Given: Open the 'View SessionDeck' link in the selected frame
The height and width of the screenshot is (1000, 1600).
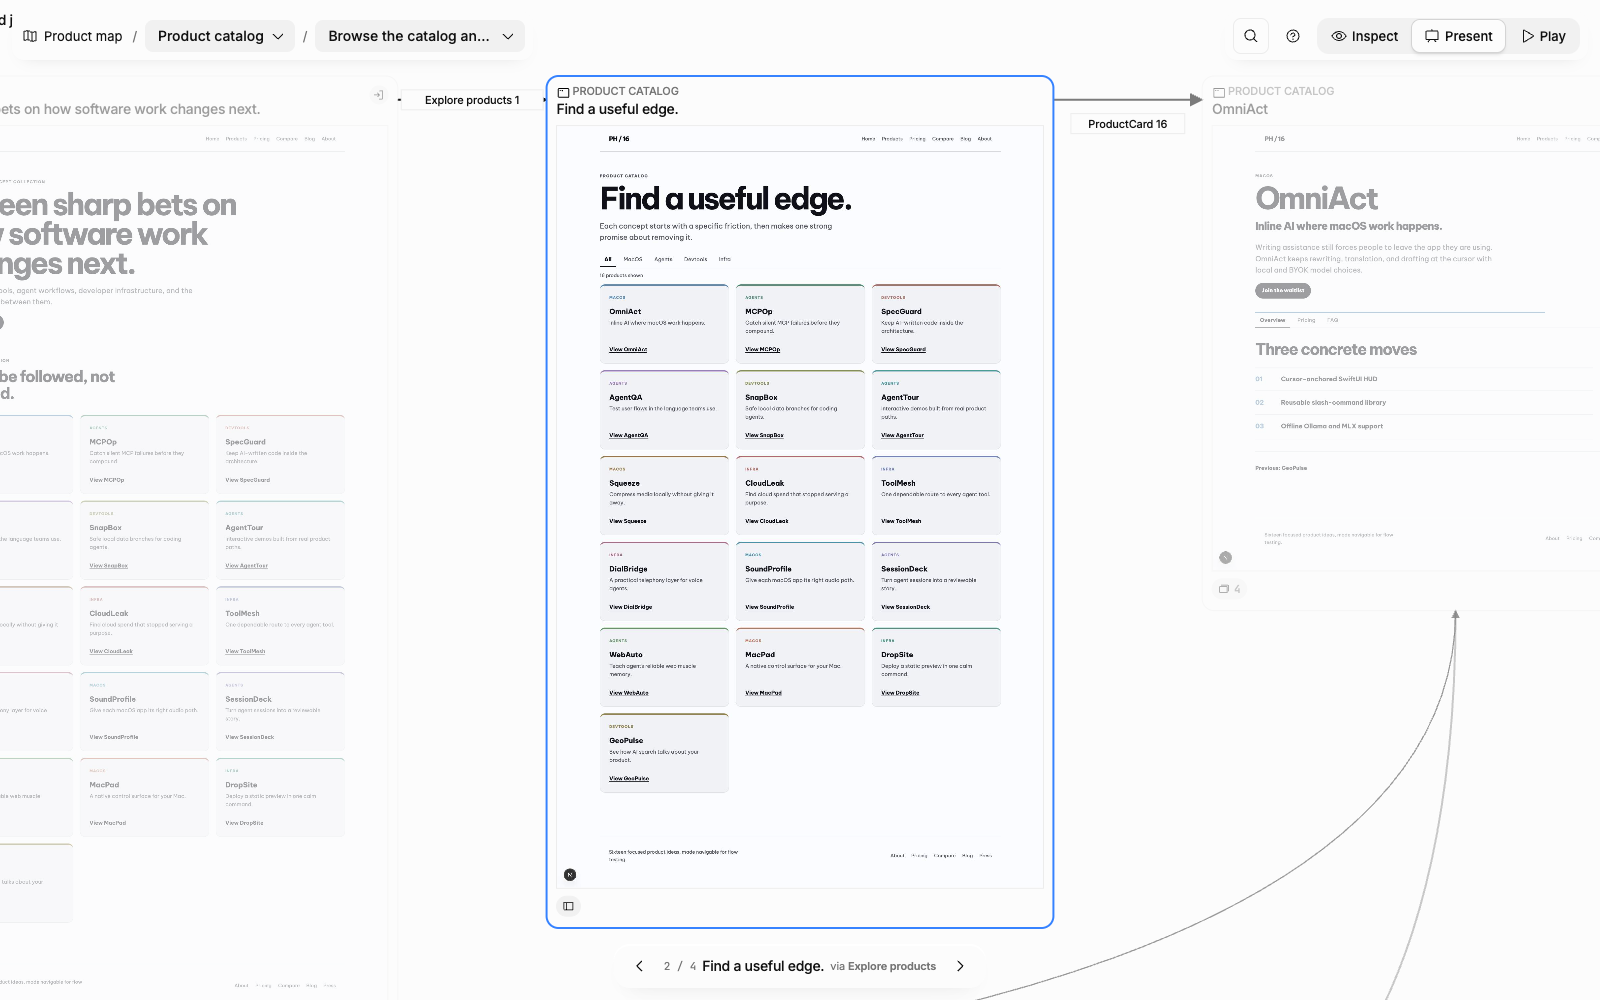Looking at the screenshot, I should click(905, 607).
